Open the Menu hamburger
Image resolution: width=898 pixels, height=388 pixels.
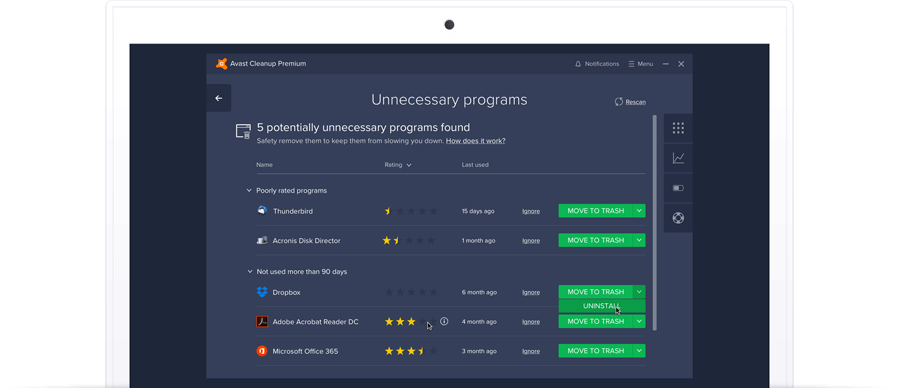(x=640, y=64)
